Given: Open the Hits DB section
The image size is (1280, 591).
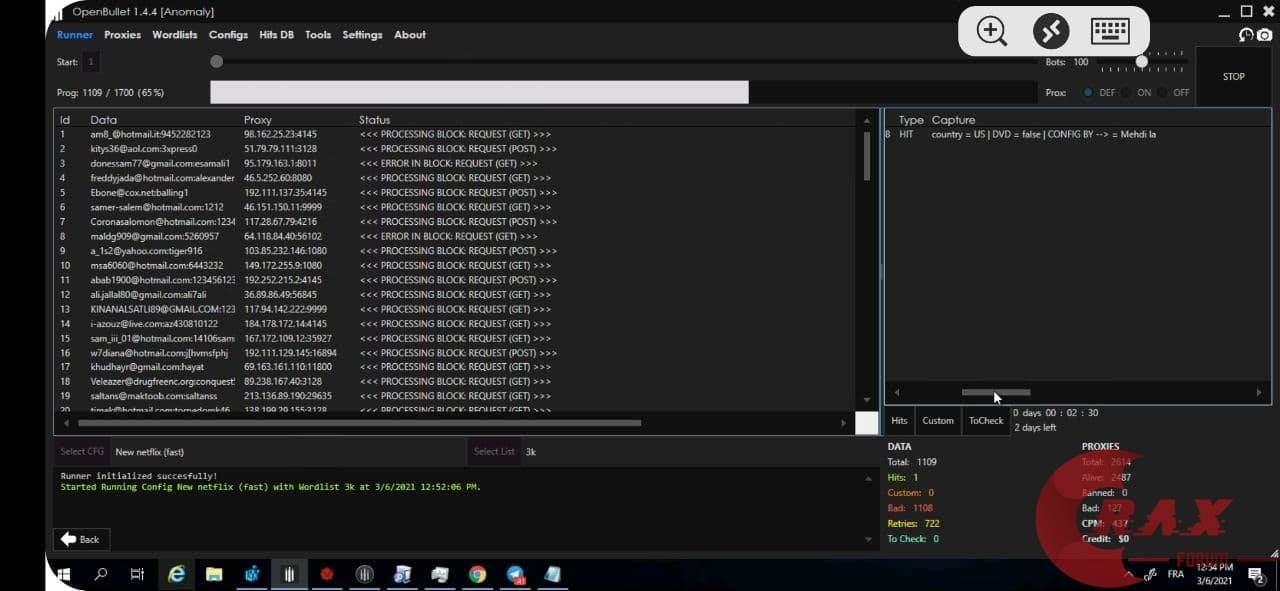Looking at the screenshot, I should point(276,34).
